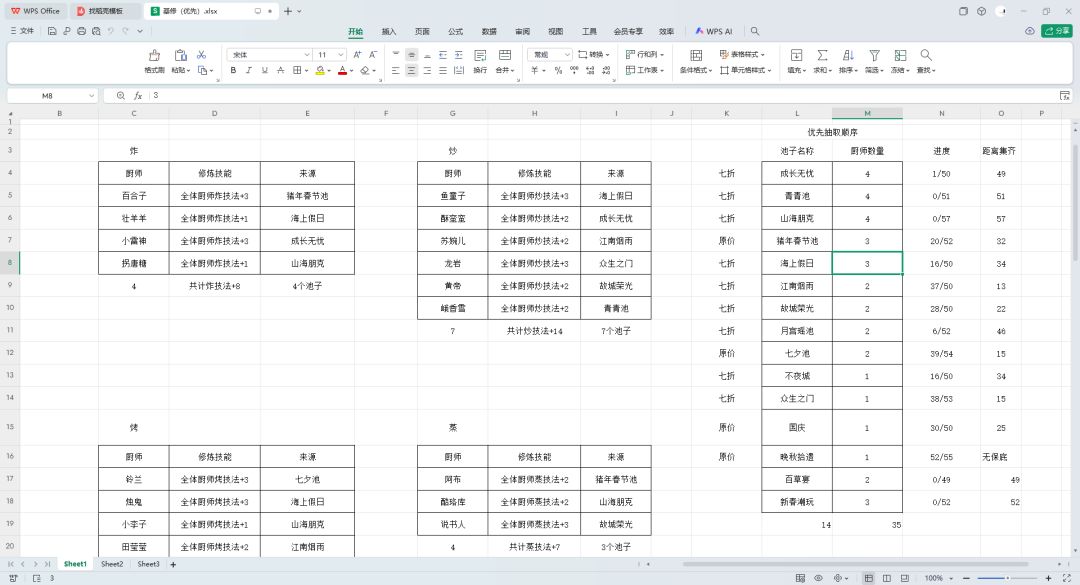Click the Sort (排序) icon
Screen dimensions: 1080x585
tap(848, 55)
